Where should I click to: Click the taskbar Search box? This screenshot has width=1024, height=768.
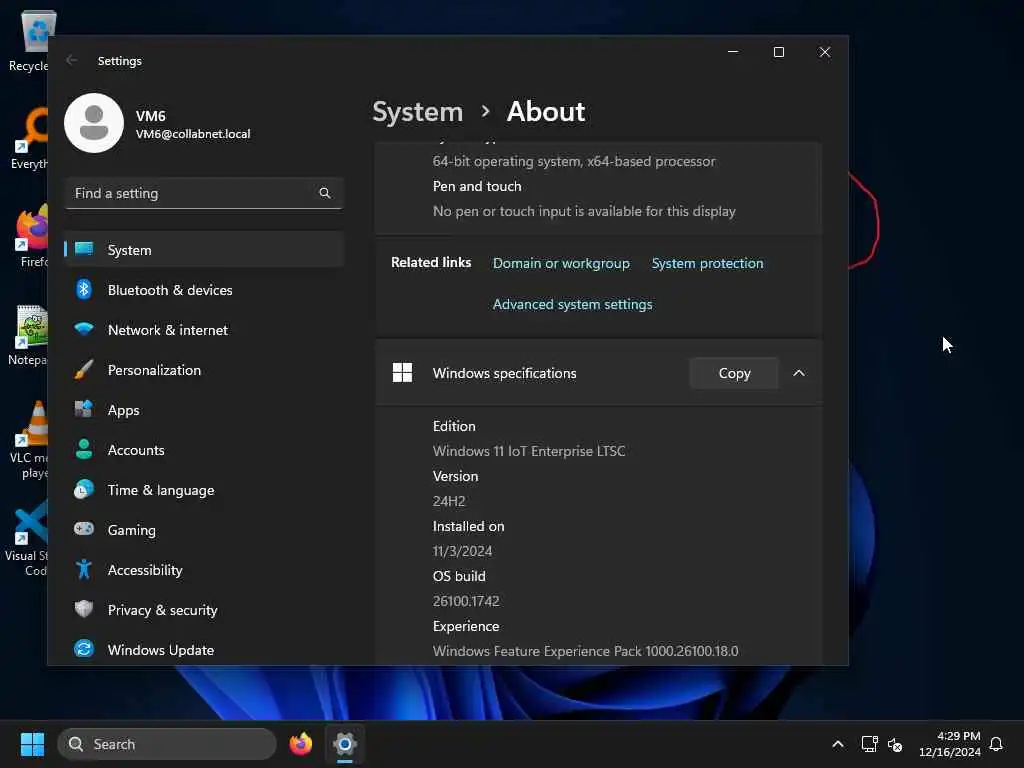click(x=167, y=744)
